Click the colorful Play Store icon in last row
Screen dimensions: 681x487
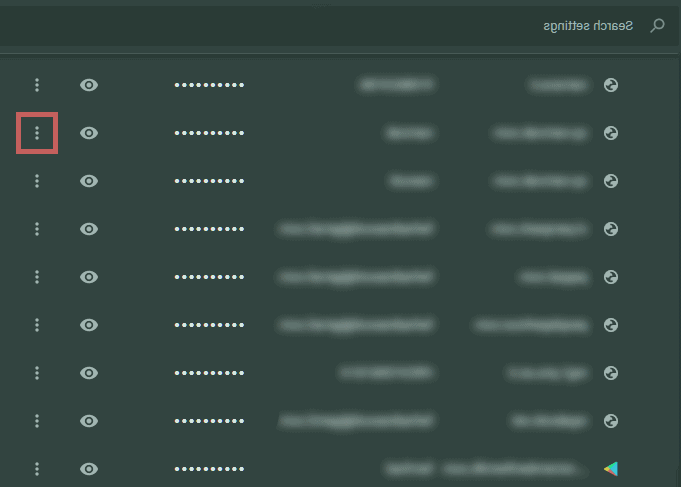pos(611,469)
